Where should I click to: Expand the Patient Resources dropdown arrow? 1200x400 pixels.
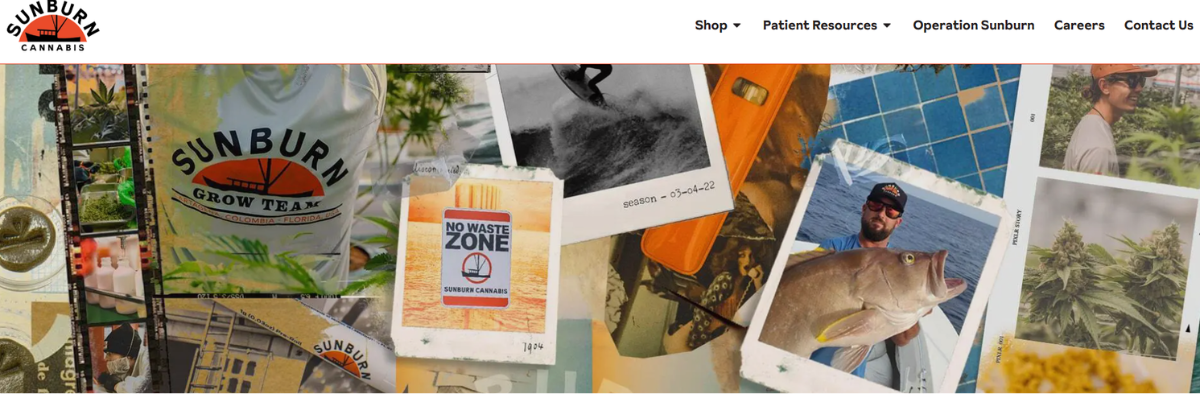click(x=887, y=26)
